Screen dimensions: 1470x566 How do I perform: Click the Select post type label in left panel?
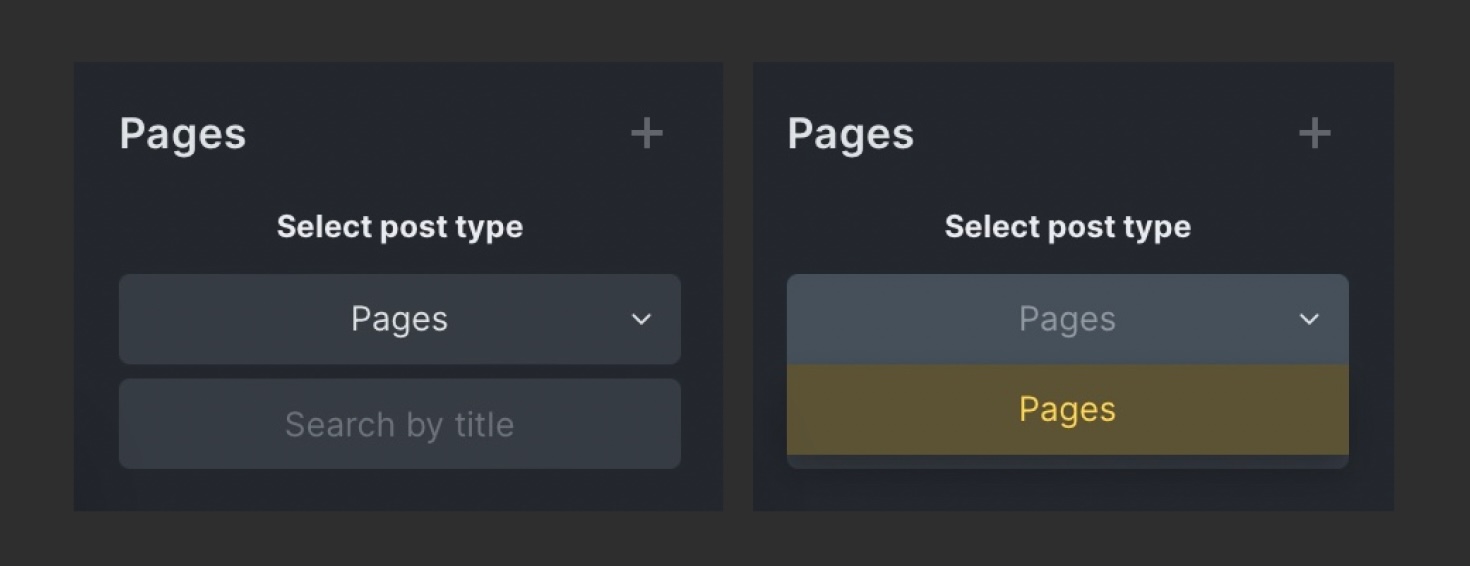(x=400, y=227)
